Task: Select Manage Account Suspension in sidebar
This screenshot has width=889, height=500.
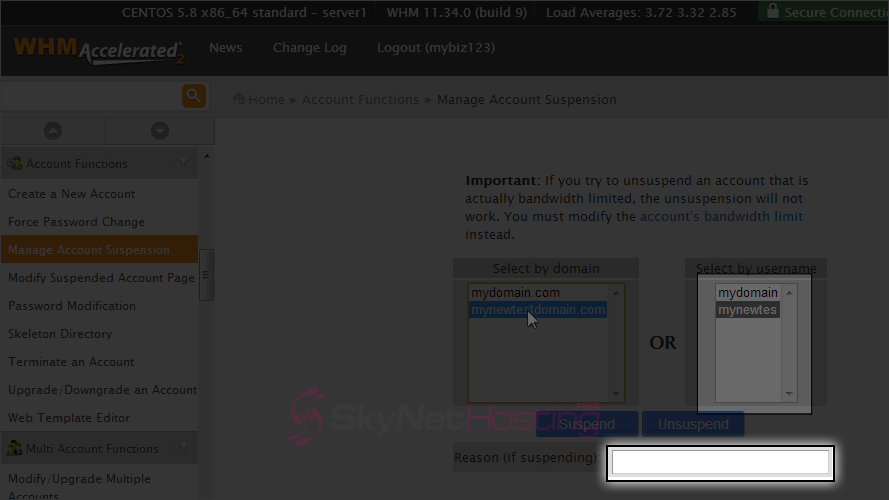Action: pyautogui.click(x=99, y=249)
